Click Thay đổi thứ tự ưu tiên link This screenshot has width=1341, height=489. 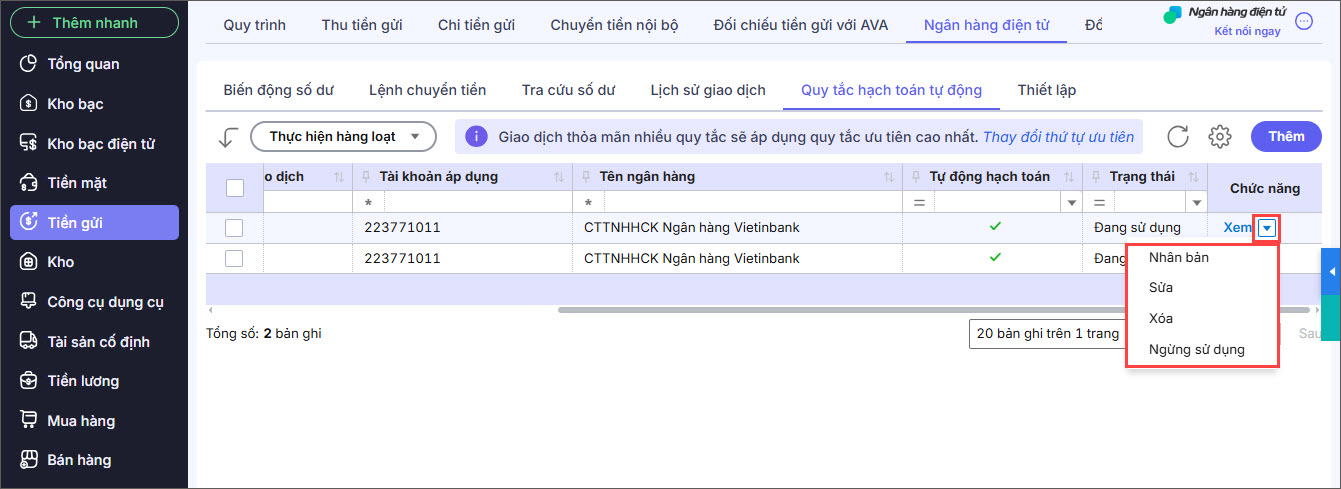[1058, 136]
